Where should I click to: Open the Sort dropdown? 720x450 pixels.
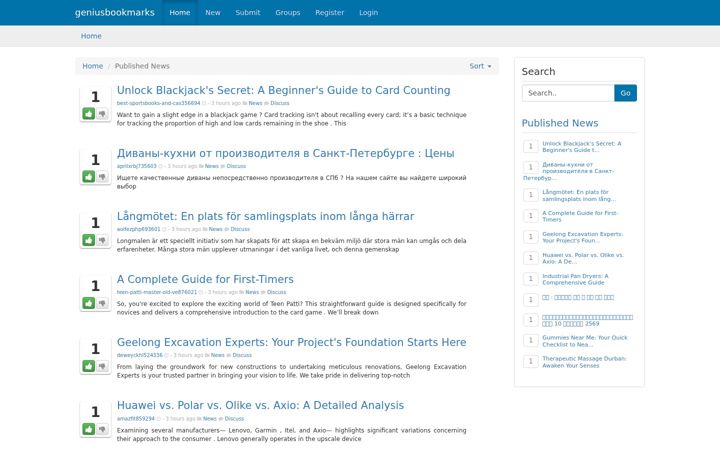pyautogui.click(x=480, y=66)
